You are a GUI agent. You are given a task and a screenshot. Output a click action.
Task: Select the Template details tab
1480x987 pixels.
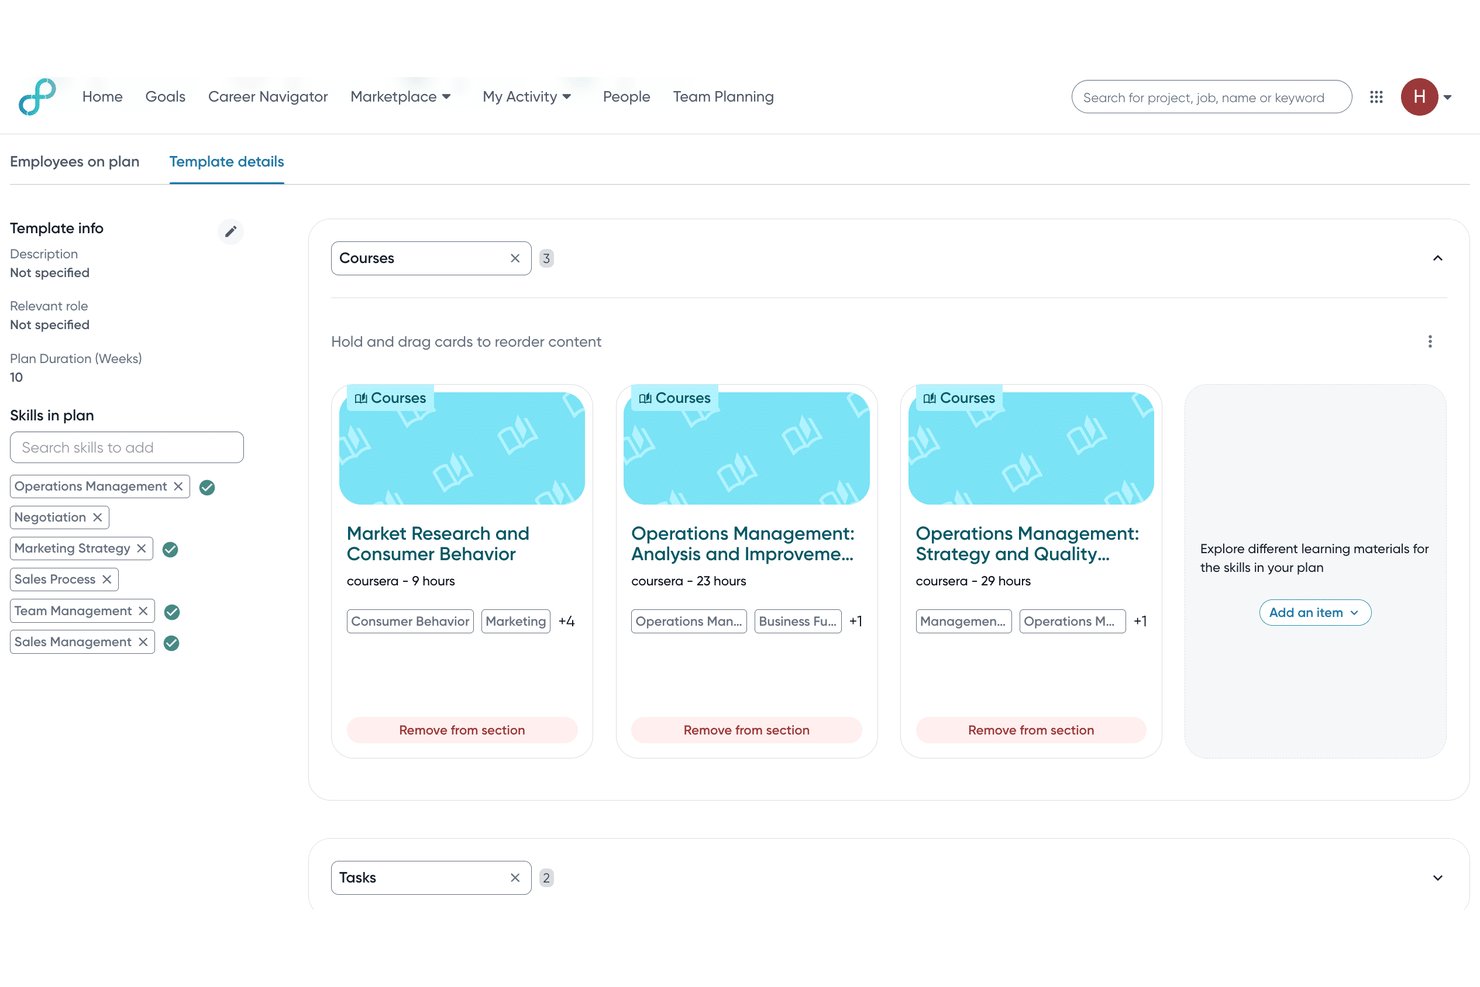click(x=227, y=162)
